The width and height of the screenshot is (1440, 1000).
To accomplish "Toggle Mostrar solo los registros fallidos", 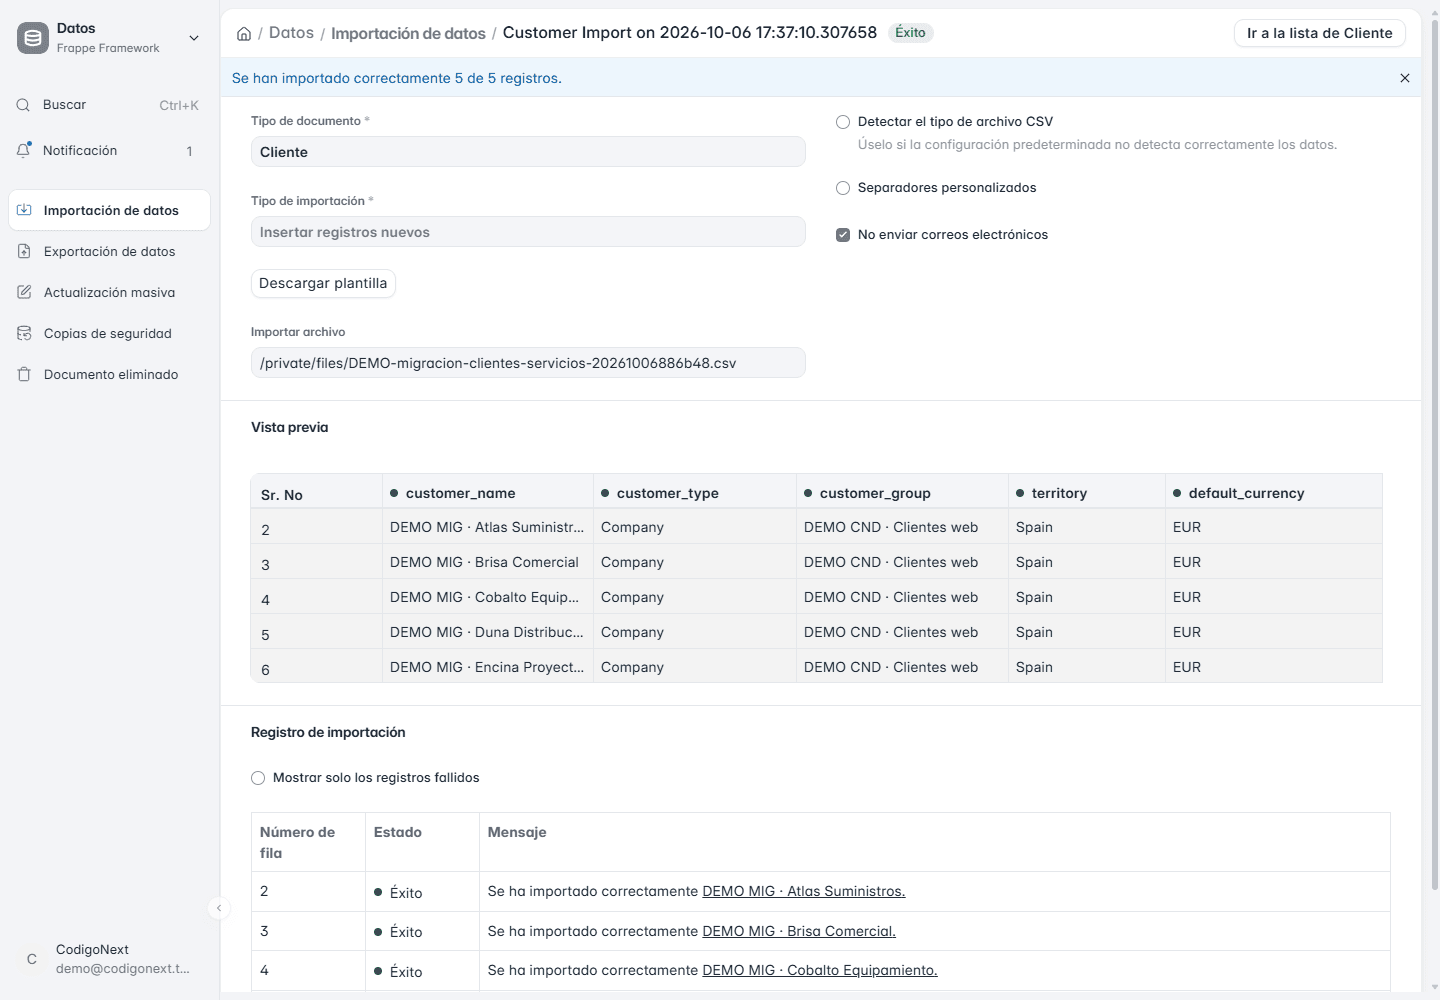I will click(x=258, y=778).
